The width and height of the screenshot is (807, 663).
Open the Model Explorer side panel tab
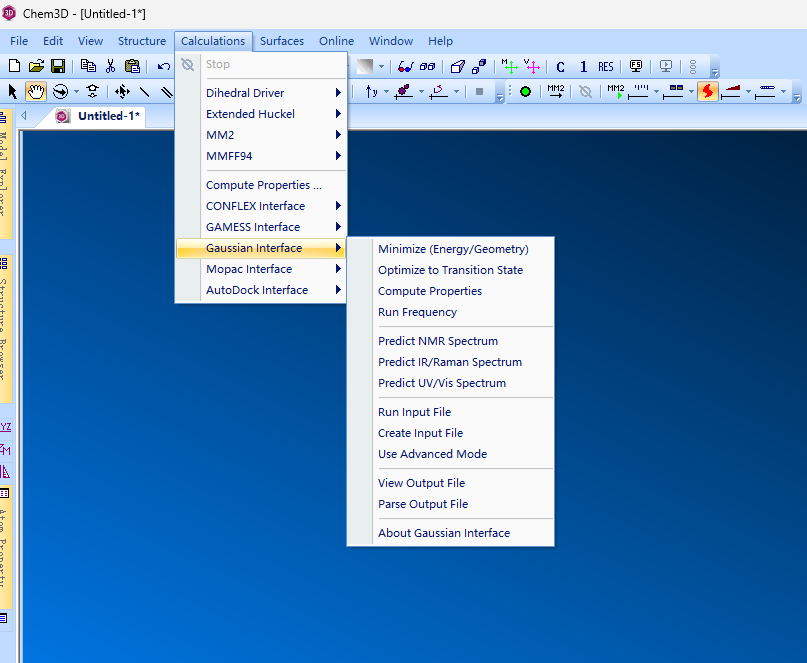pyautogui.click(x=5, y=175)
